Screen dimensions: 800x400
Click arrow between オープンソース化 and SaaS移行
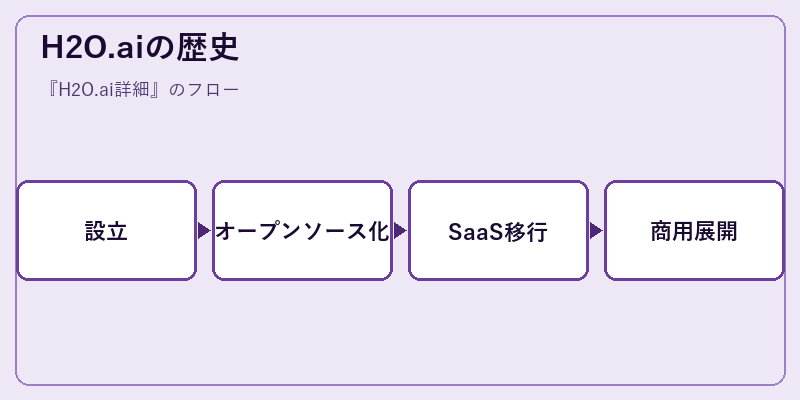coord(400,231)
